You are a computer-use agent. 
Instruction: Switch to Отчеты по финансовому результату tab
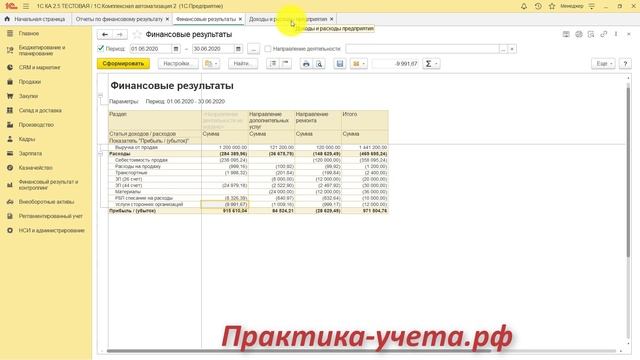(119, 19)
